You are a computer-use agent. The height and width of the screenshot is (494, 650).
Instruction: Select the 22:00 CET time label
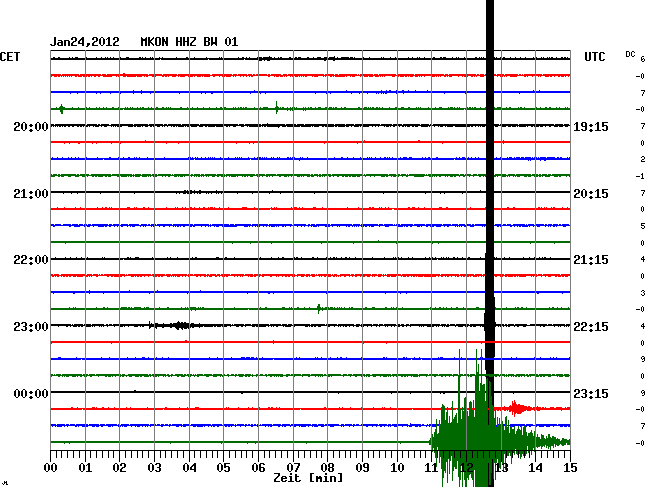[31, 260]
